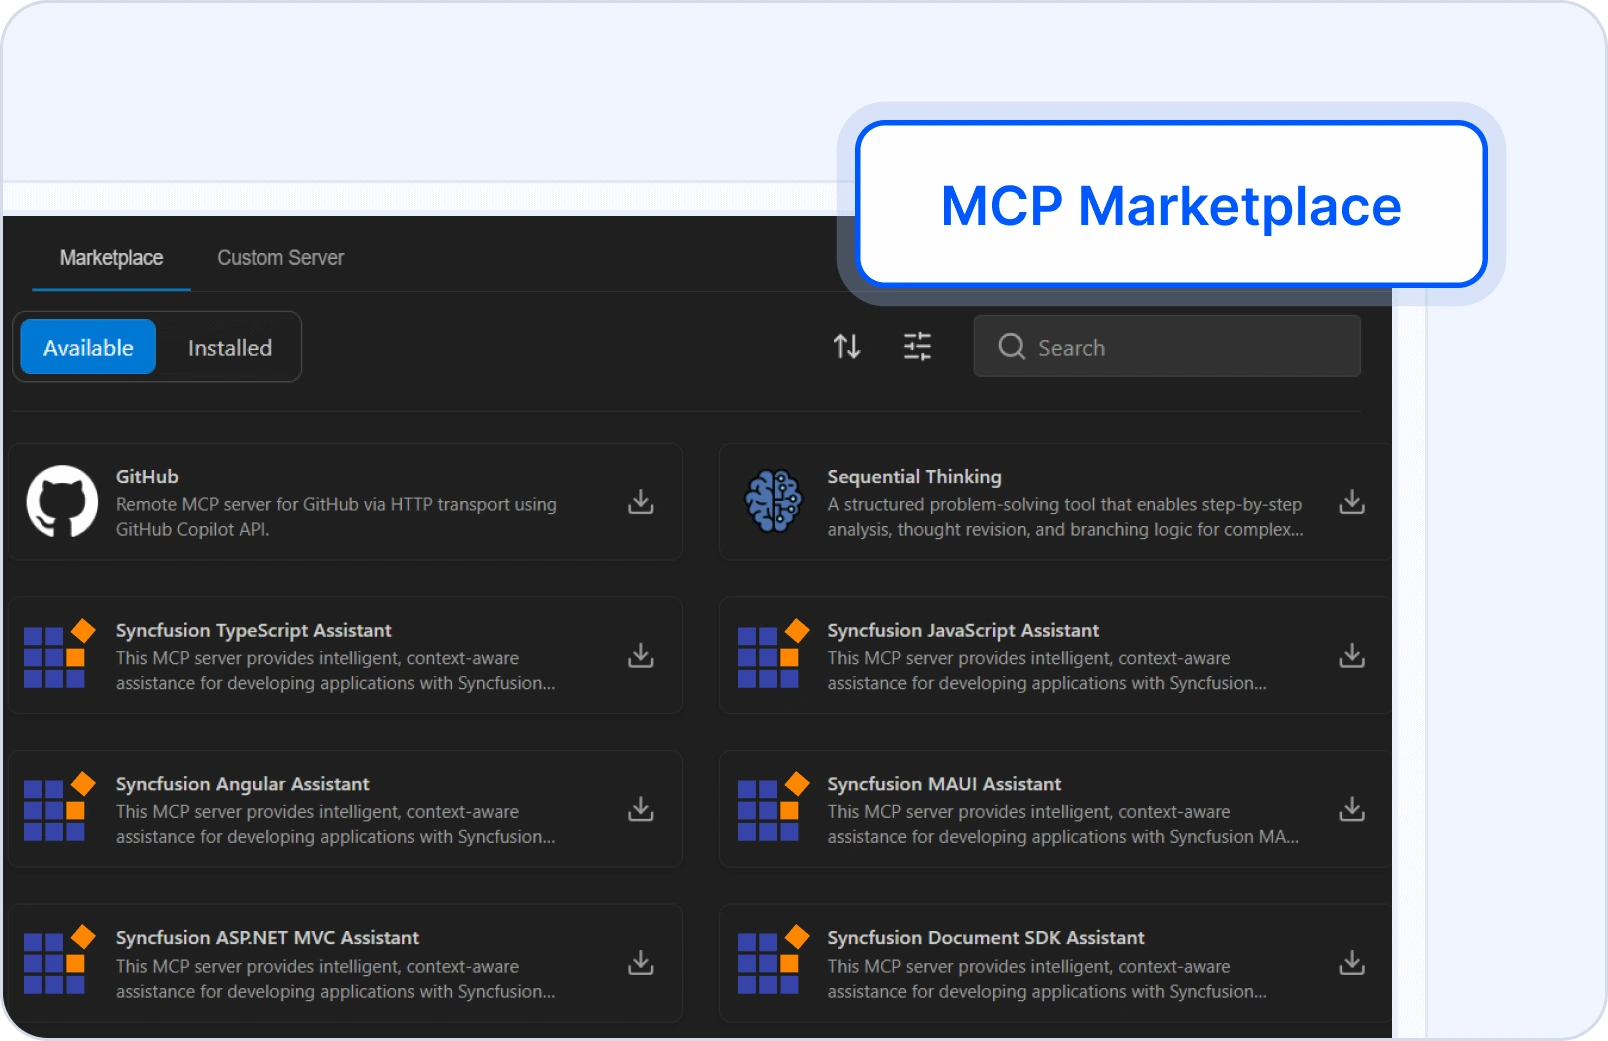Click the Syncfusion JavaScript Assistant logo
The image size is (1608, 1041).
[x=771, y=656]
